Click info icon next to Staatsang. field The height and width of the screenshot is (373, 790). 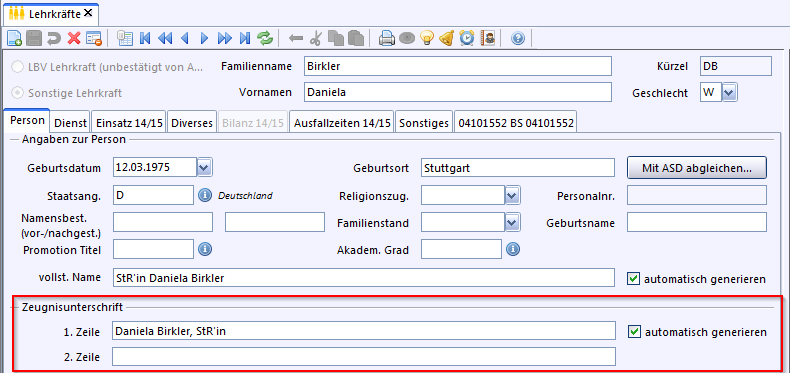[x=205, y=196]
